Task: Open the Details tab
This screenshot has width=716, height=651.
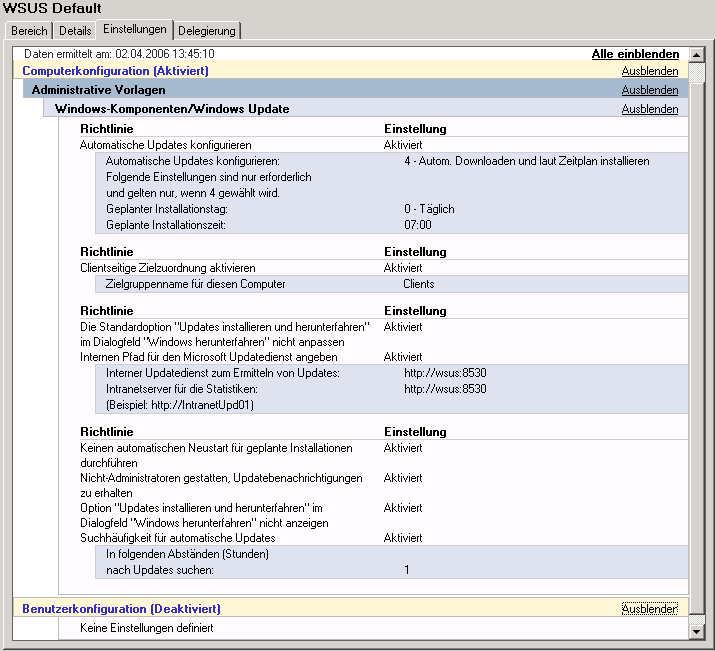Action: point(75,31)
